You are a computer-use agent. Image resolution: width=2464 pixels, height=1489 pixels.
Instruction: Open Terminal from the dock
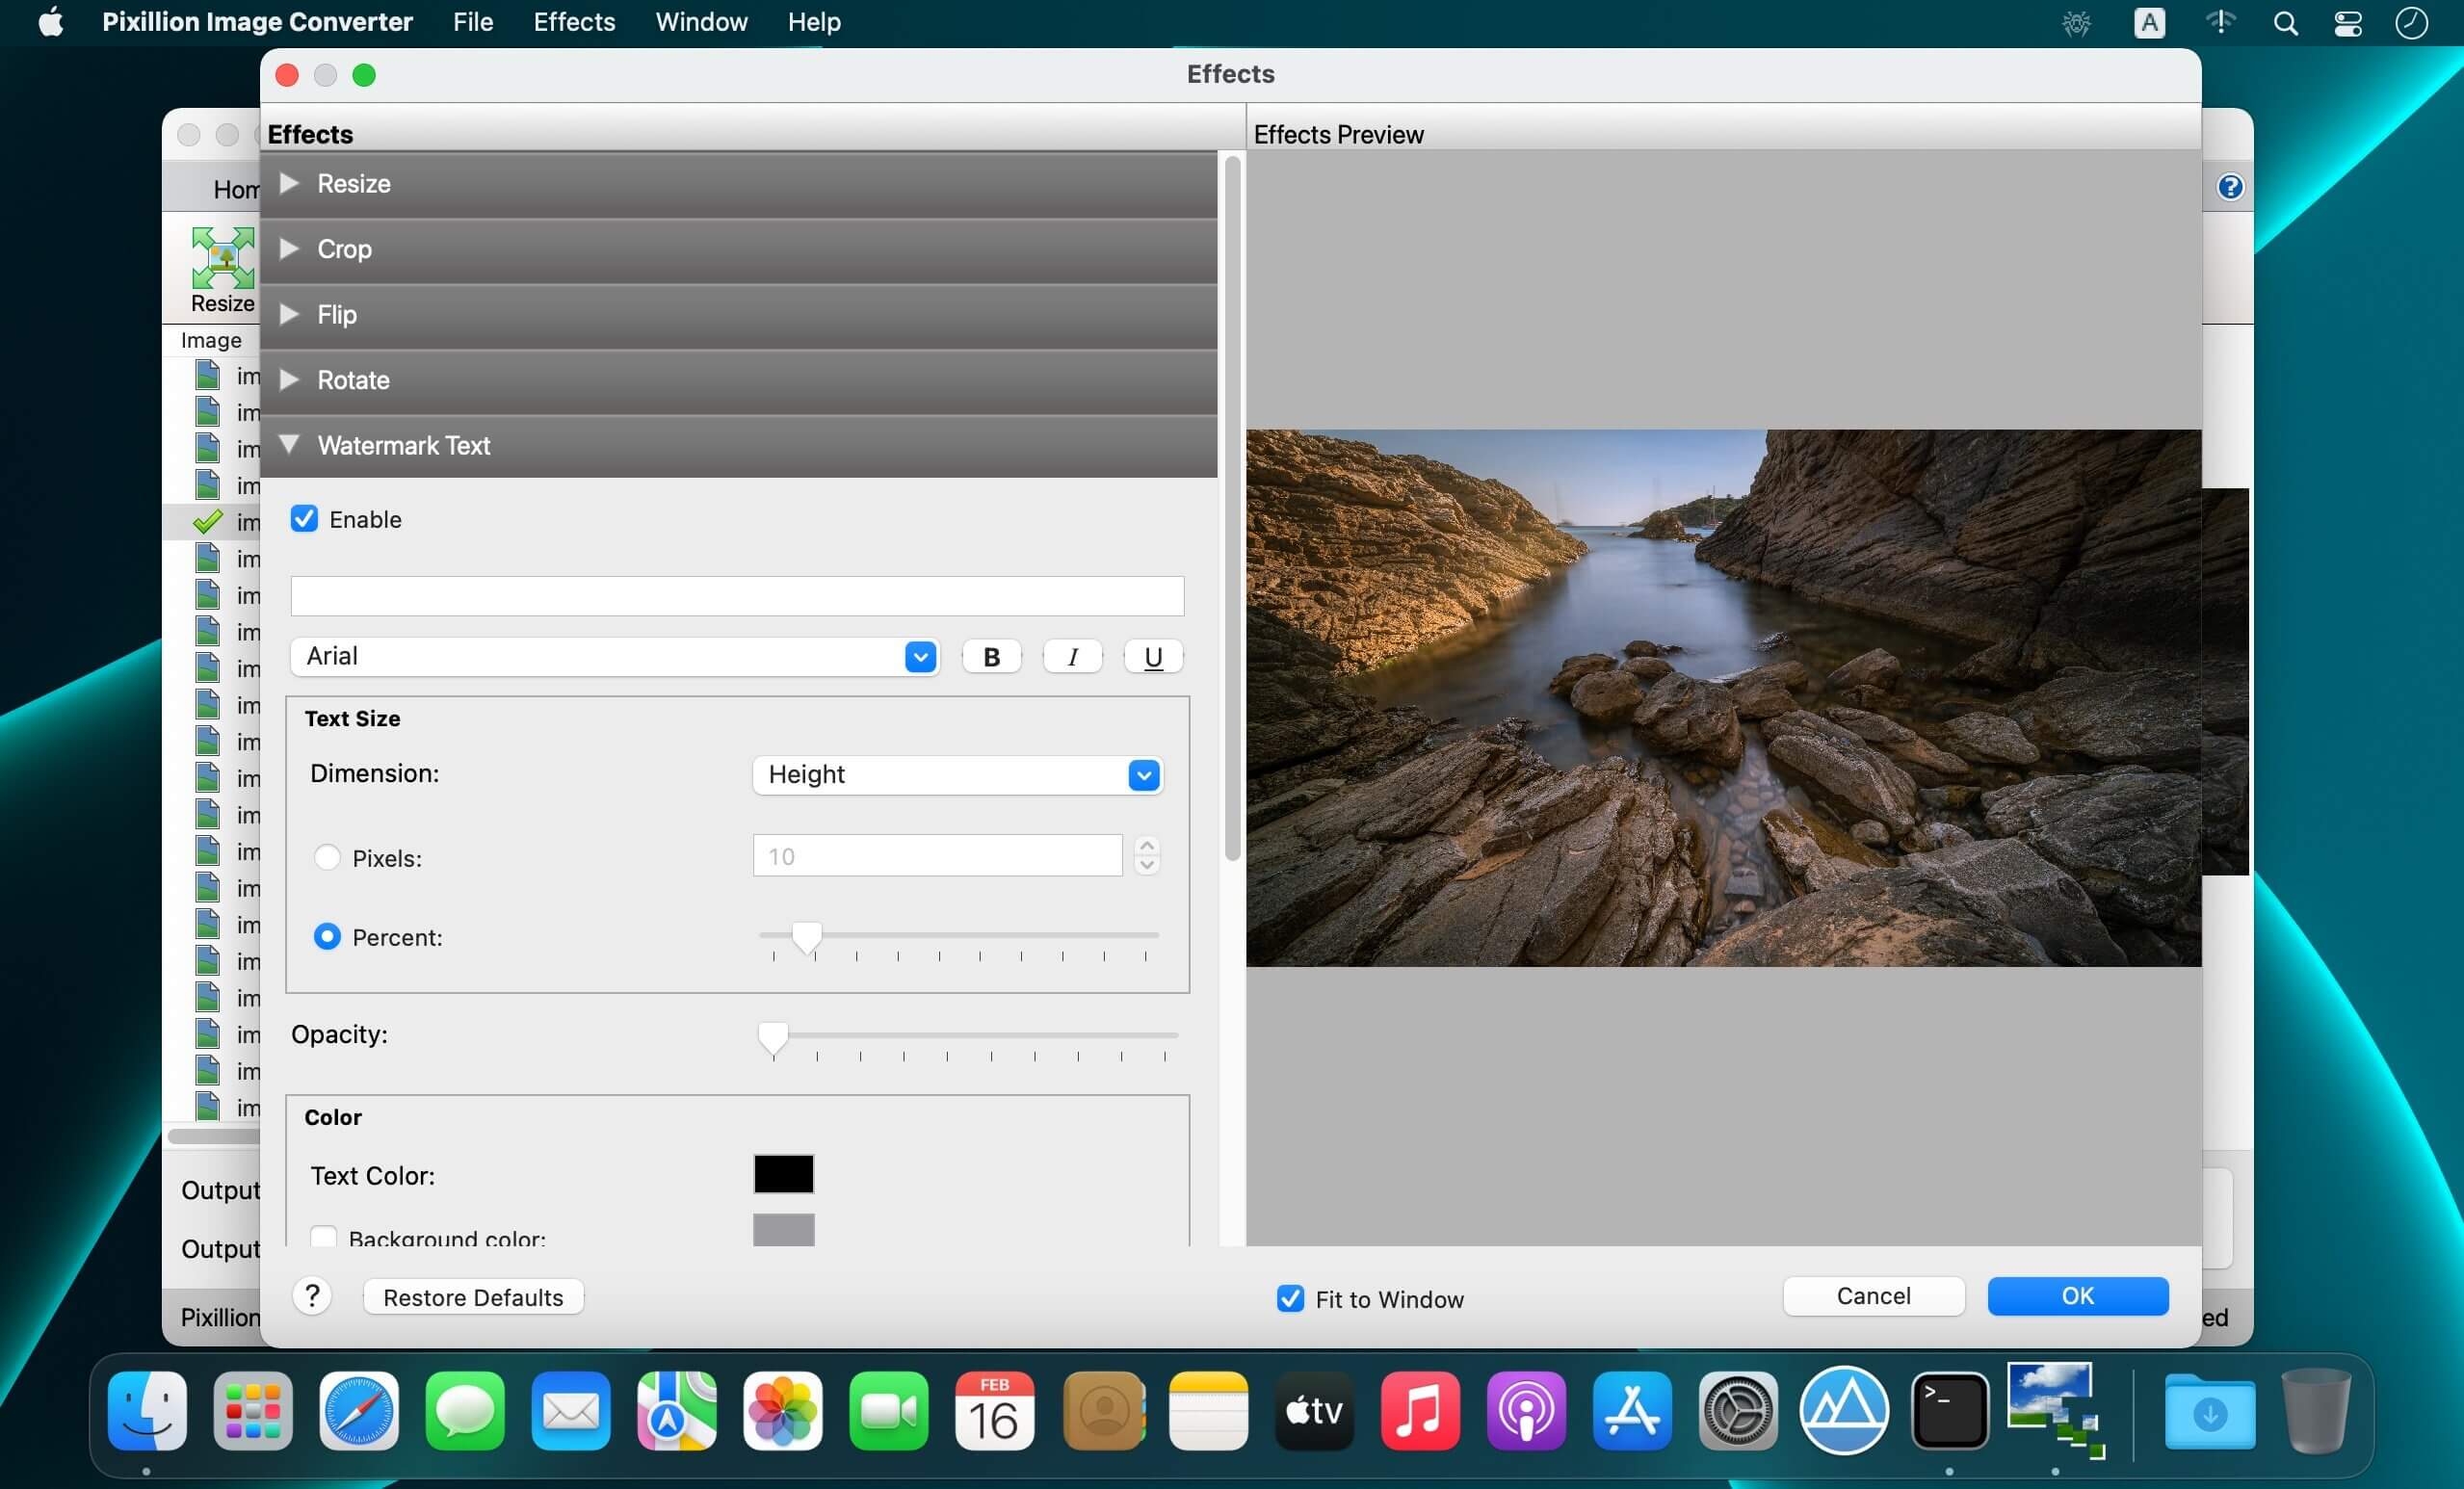[1950, 1411]
